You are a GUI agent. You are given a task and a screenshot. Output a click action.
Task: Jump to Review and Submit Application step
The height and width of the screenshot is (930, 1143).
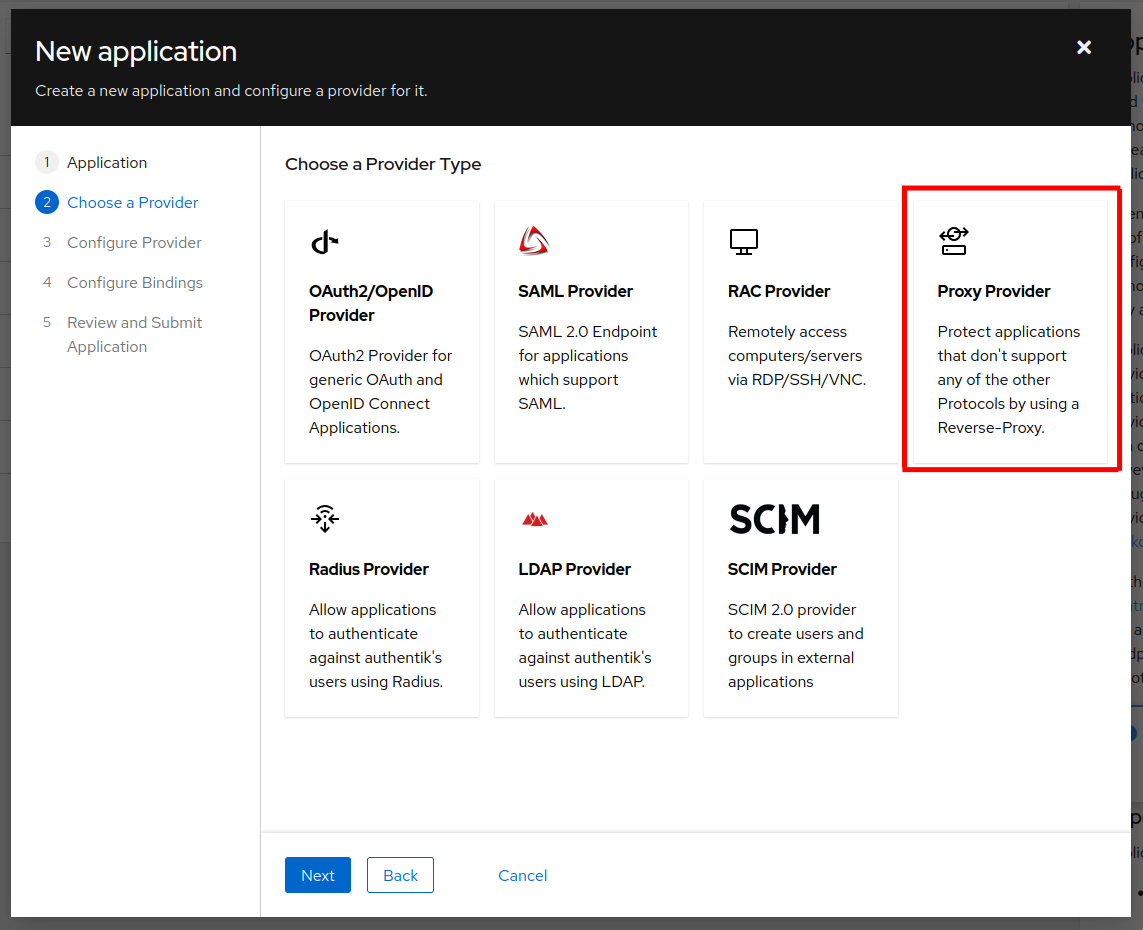(134, 335)
